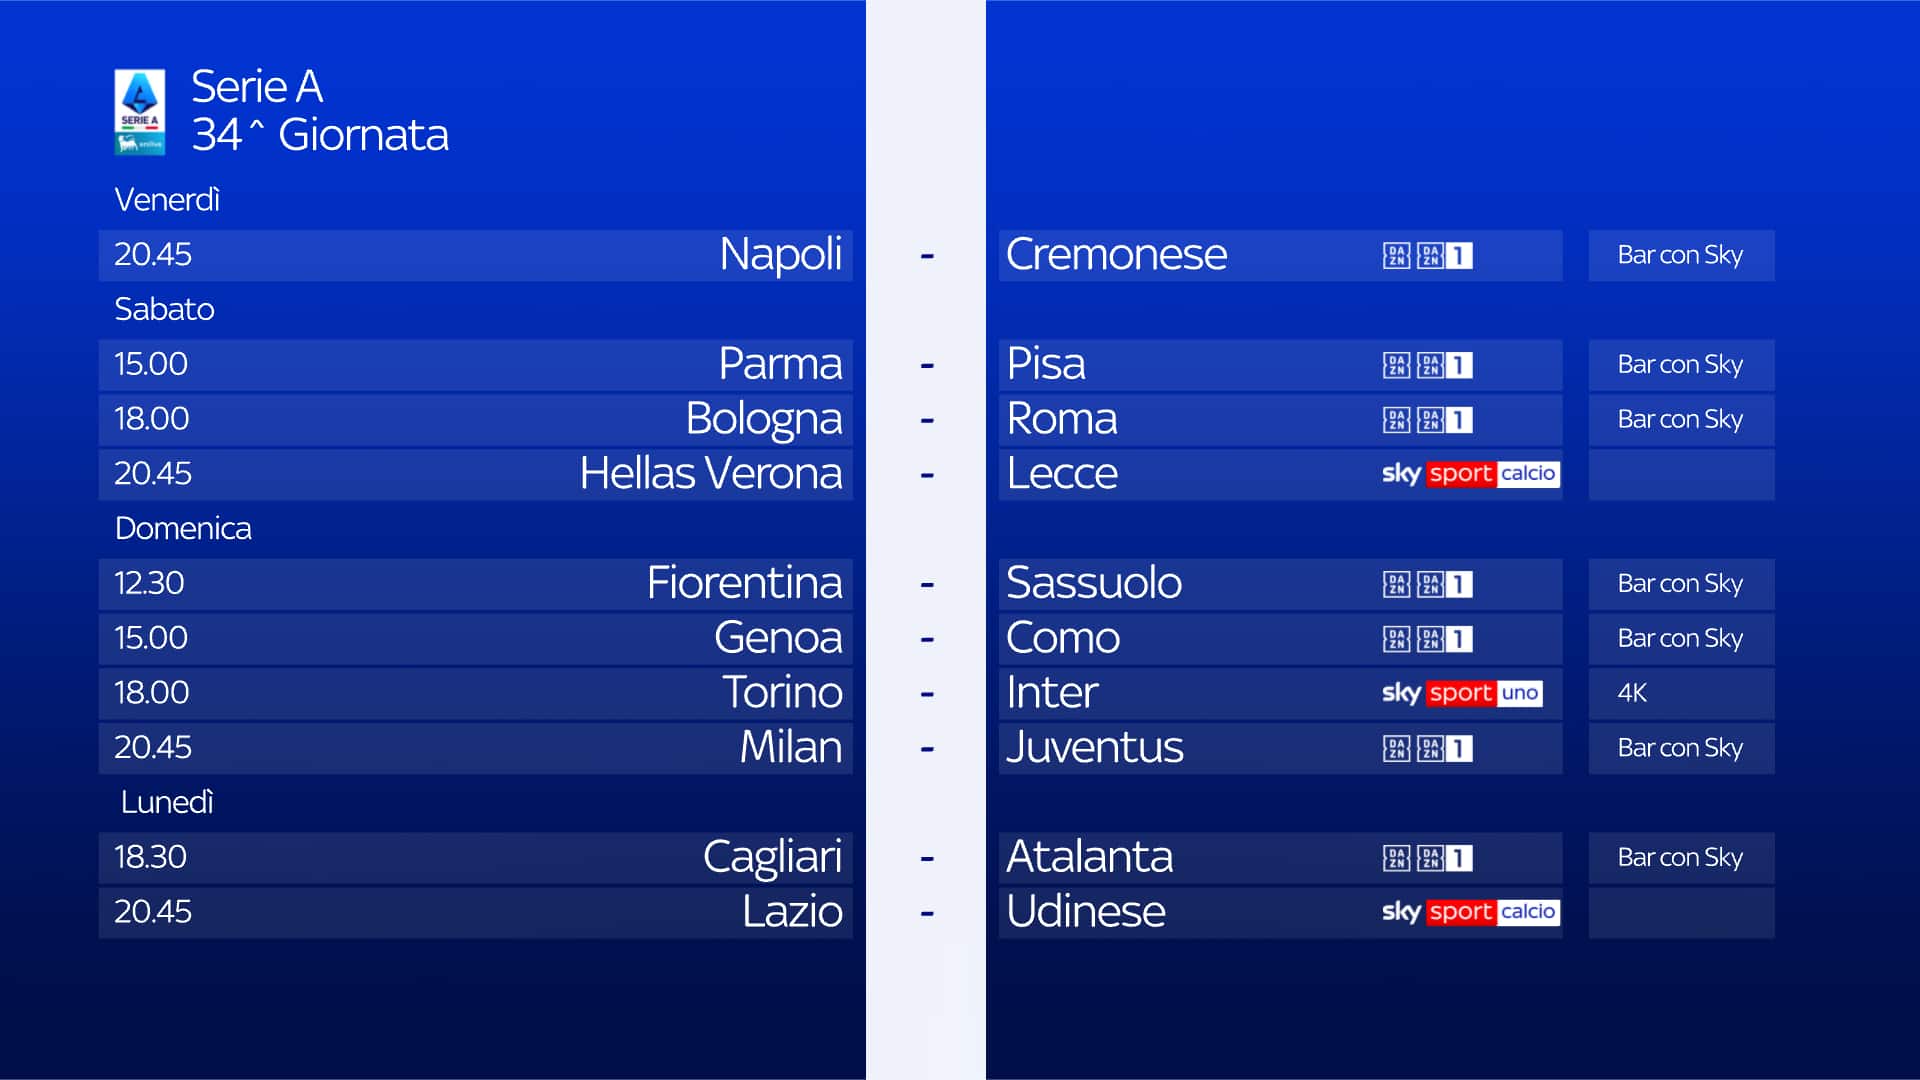Click the Sky Sport Calcio logo beside Lecce
Viewport: 1920px width, 1080px height.
(x=1470, y=474)
